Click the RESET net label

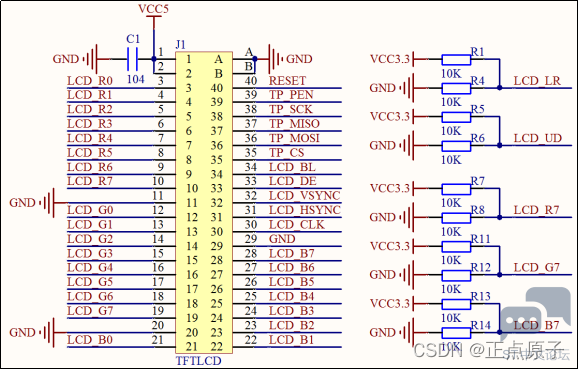pyautogui.click(x=287, y=80)
